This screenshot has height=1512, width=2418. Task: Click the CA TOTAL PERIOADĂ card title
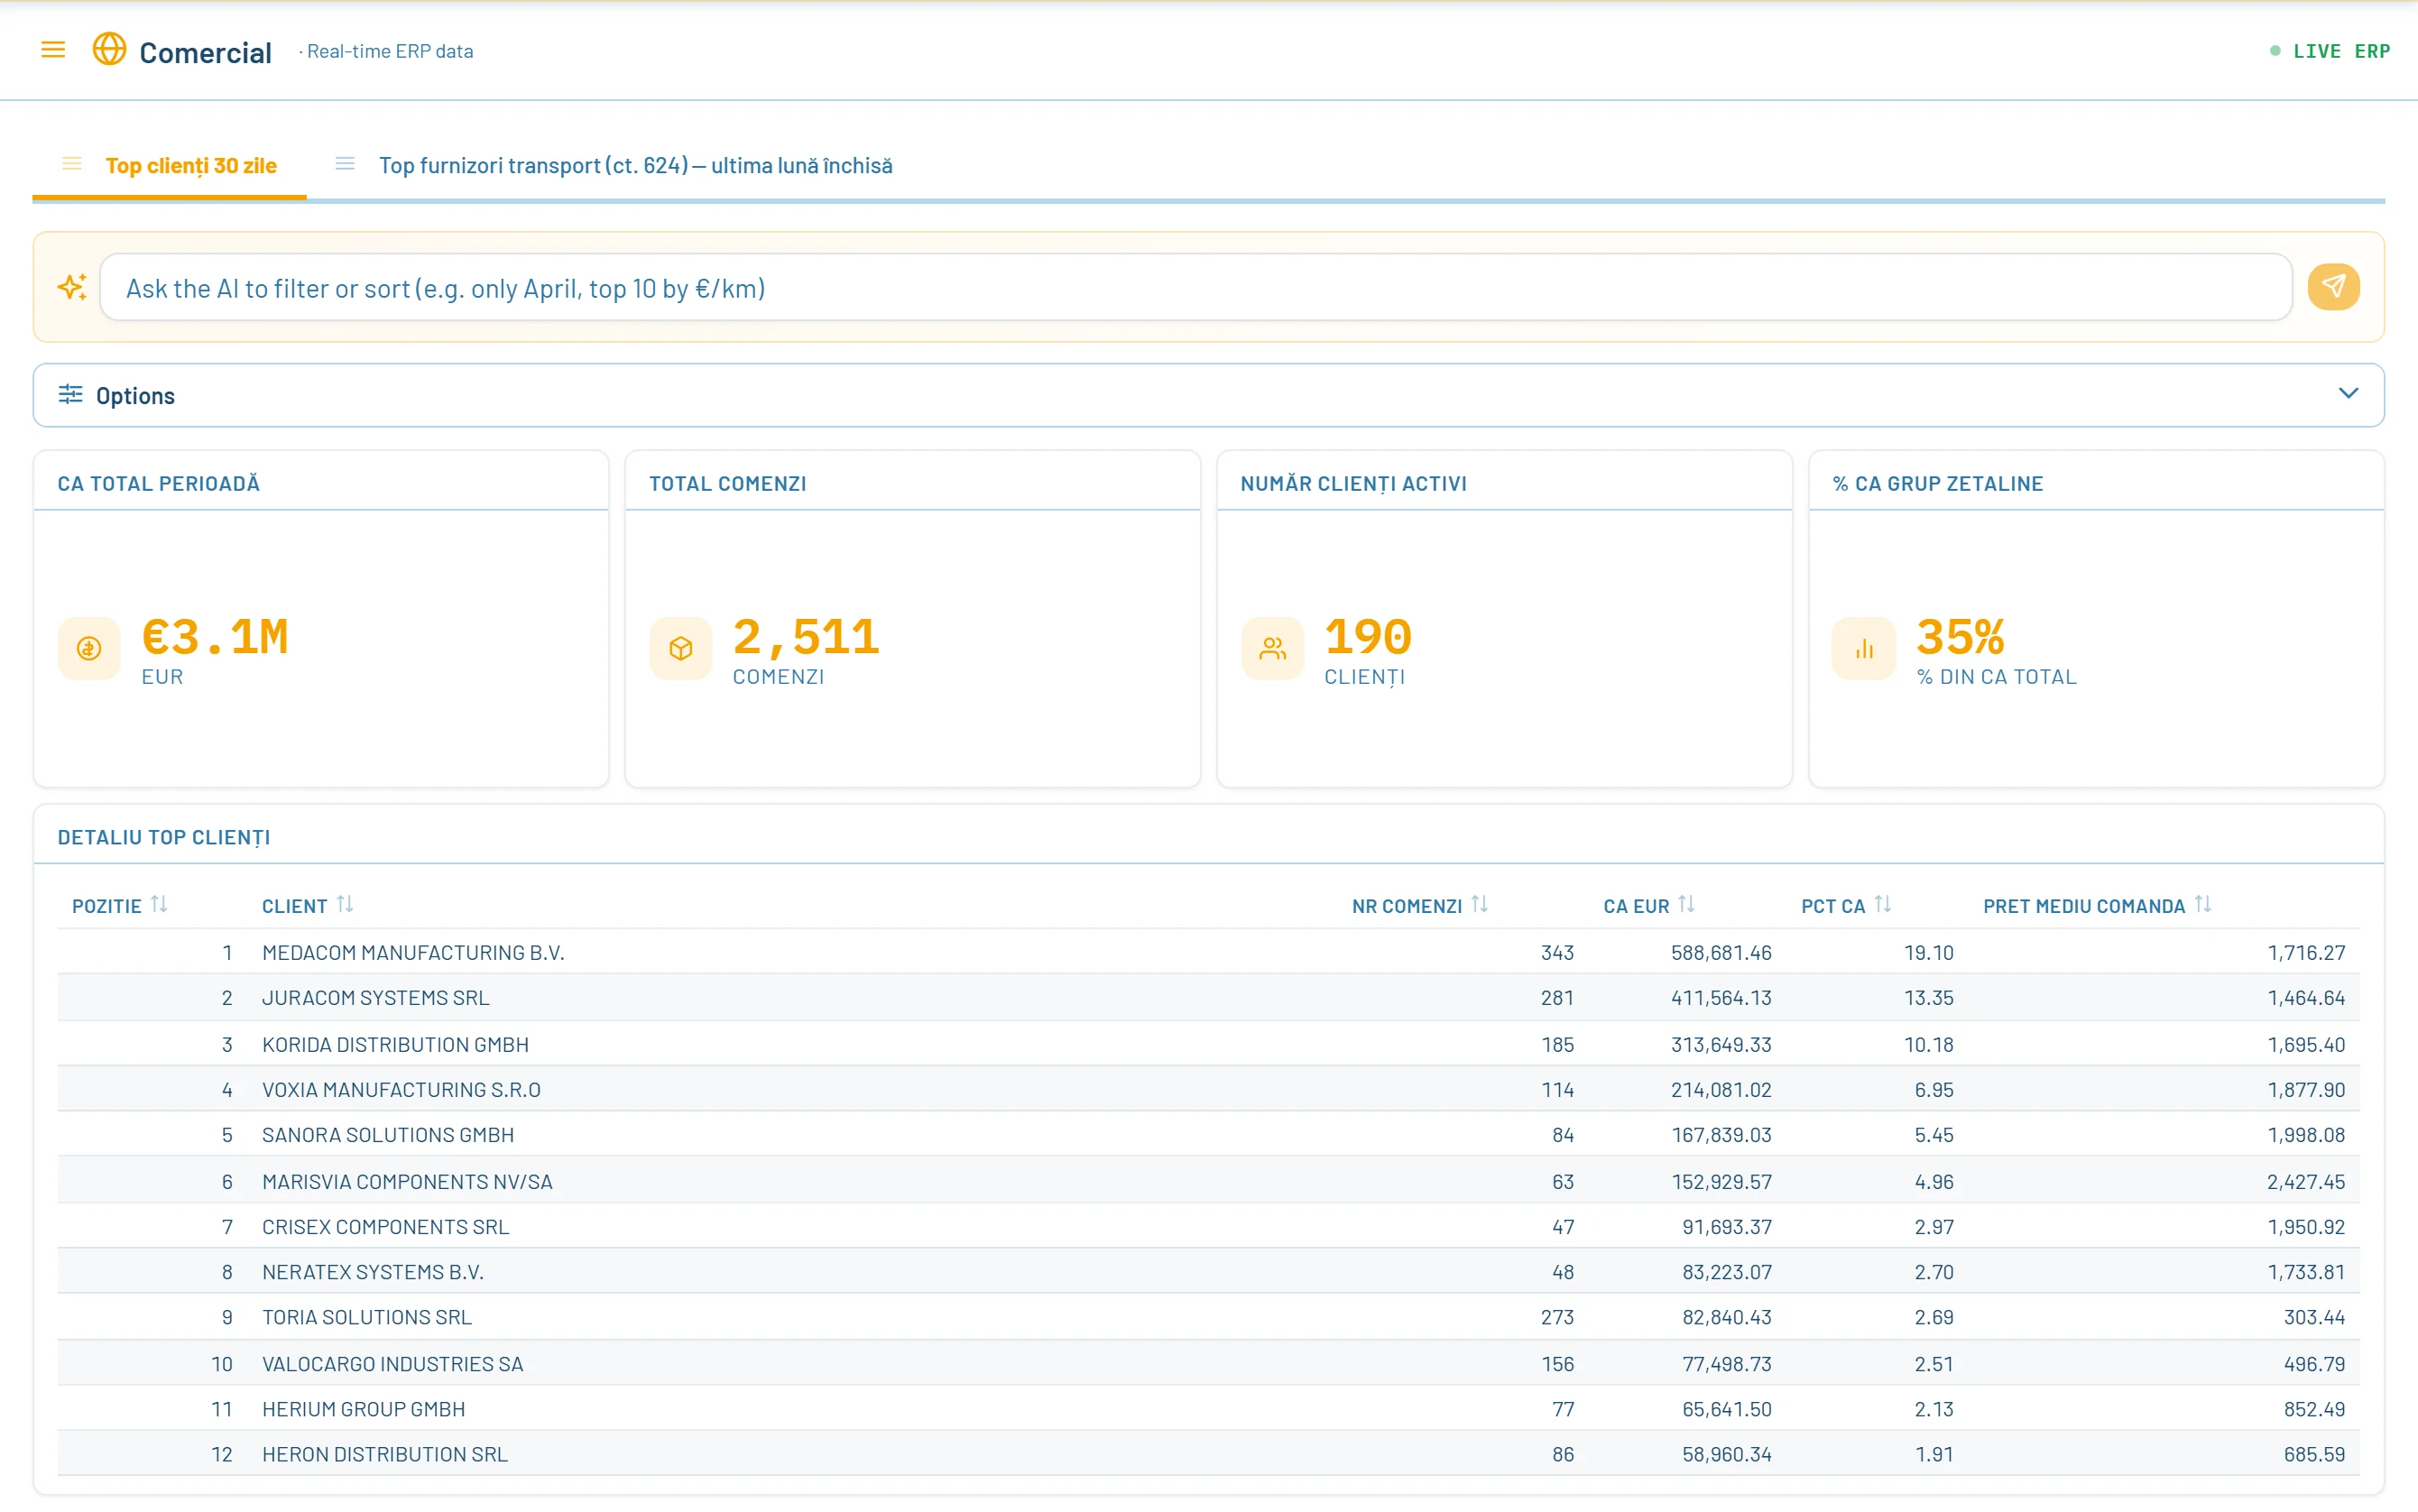[158, 483]
